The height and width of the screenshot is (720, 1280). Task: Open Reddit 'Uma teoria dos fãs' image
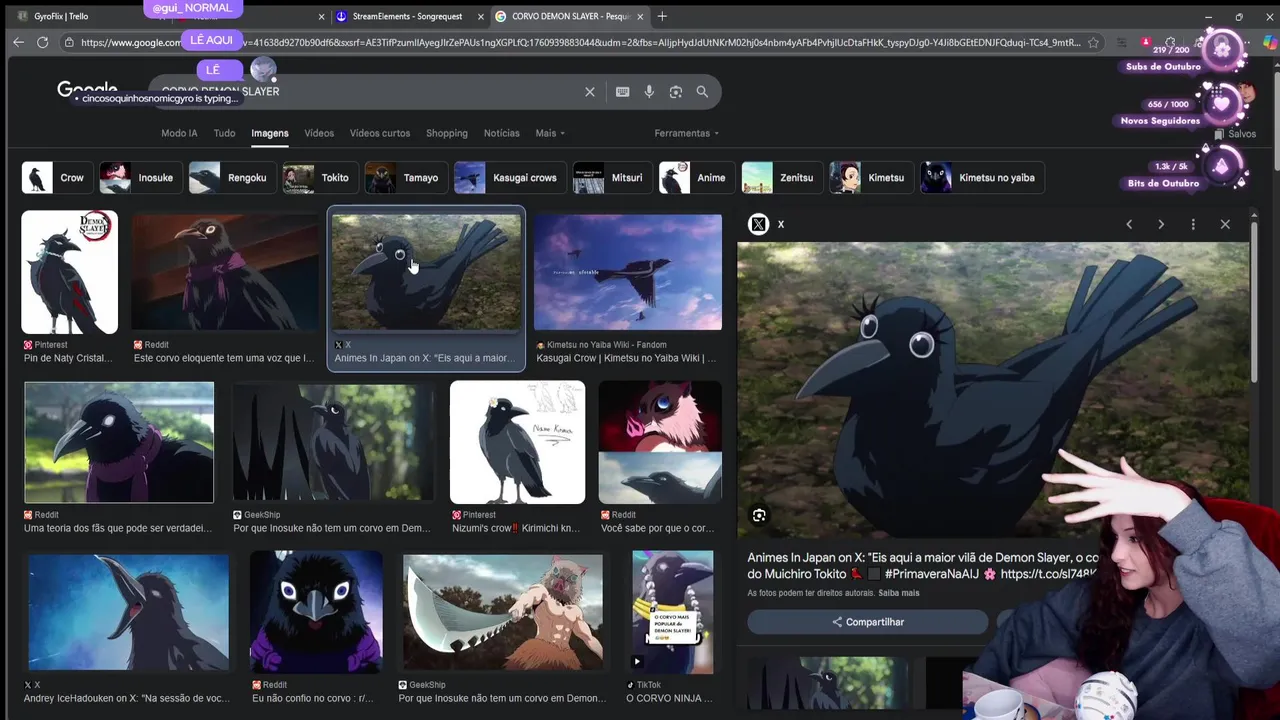[x=119, y=442]
